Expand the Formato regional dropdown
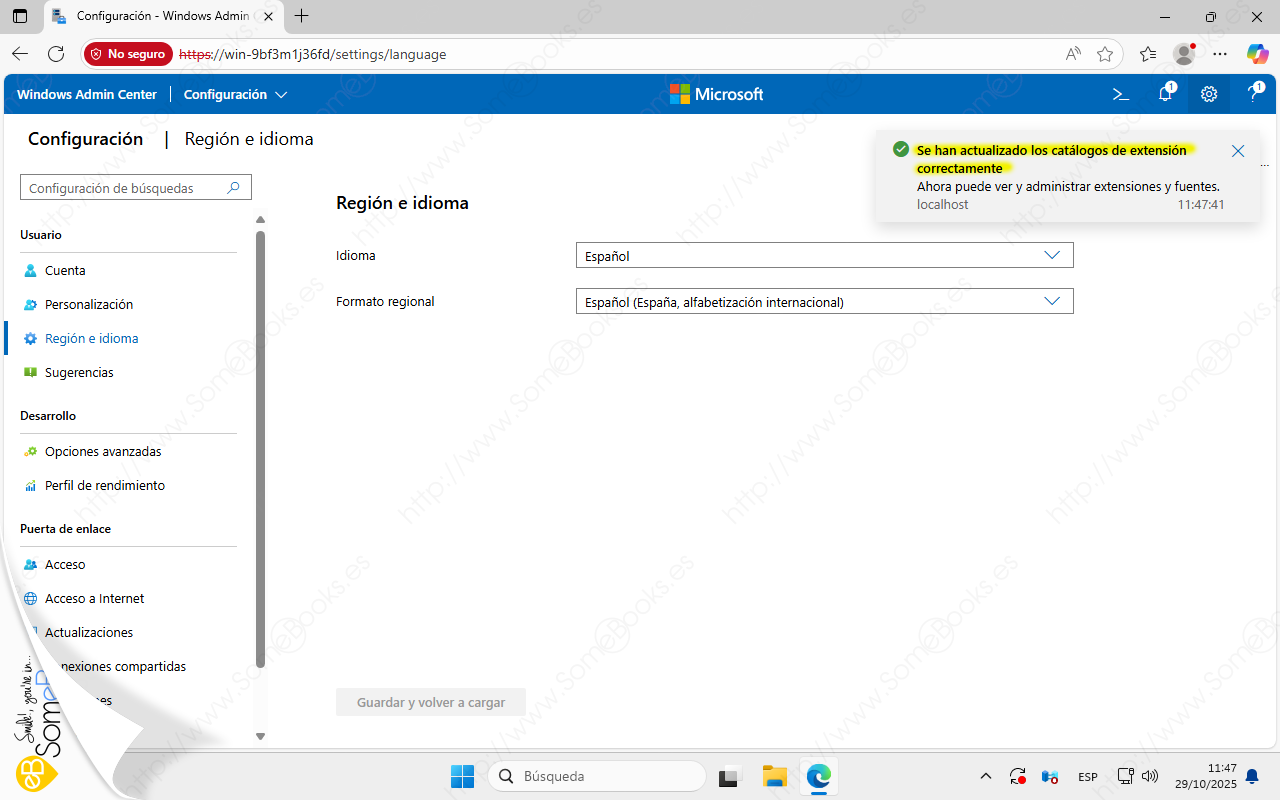Viewport: 1280px width, 800px height. click(824, 301)
